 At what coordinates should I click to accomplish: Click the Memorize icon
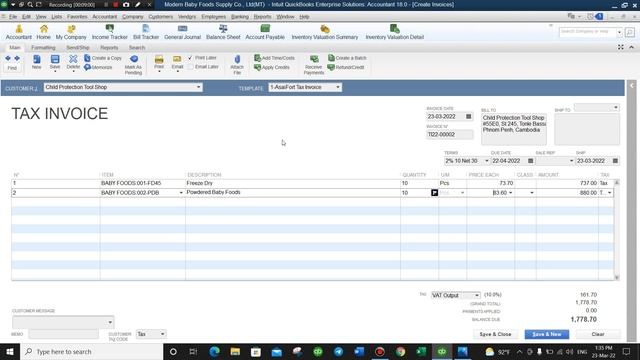click(87, 67)
